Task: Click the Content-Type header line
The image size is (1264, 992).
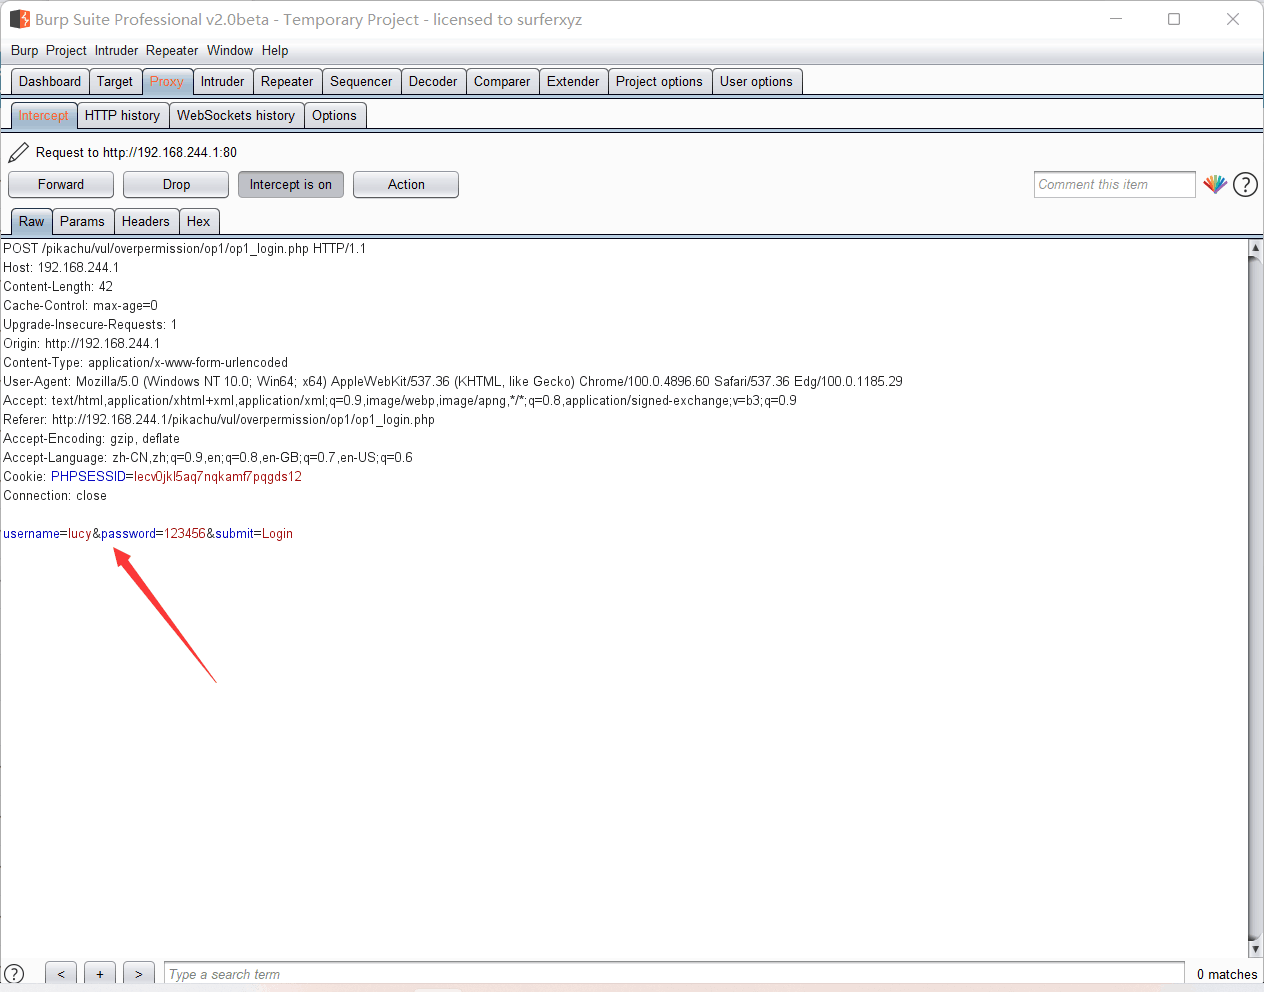Action: 145,363
